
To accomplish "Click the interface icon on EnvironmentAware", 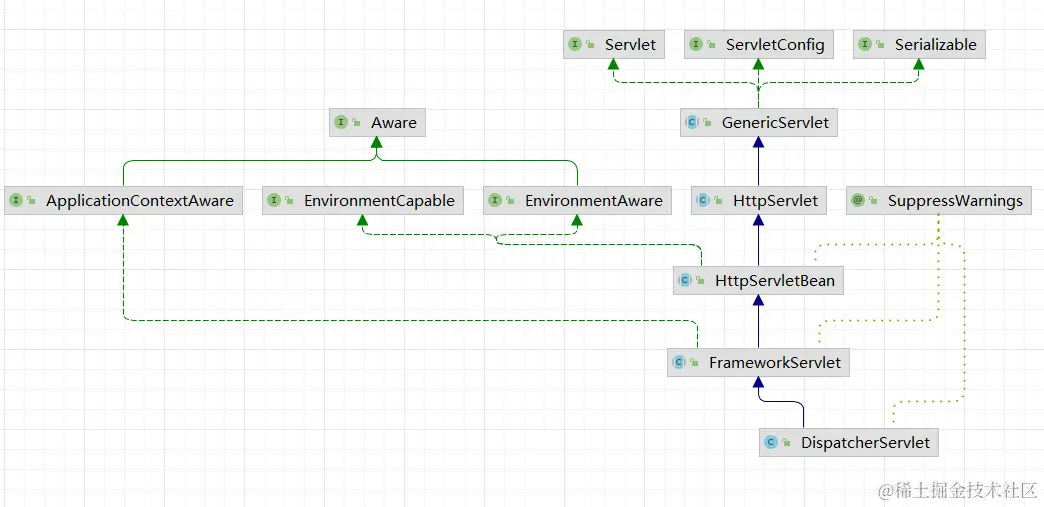I will tap(495, 201).
